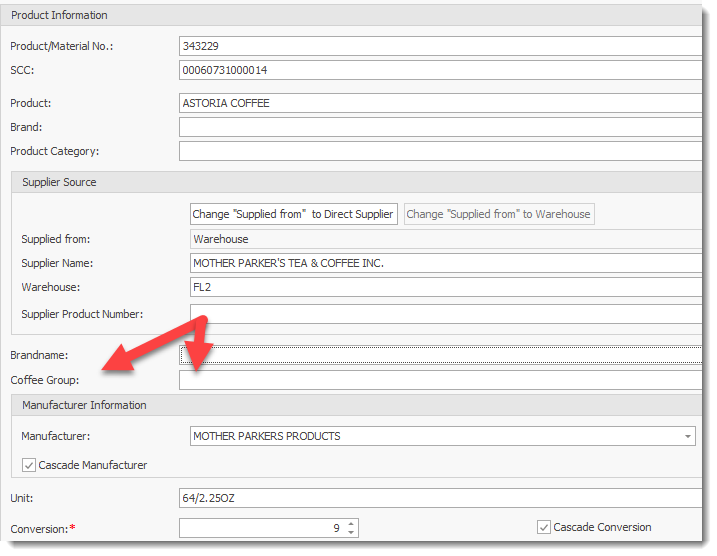Click the Product/Material No. field
The height and width of the screenshot is (556, 717).
click(x=440, y=46)
